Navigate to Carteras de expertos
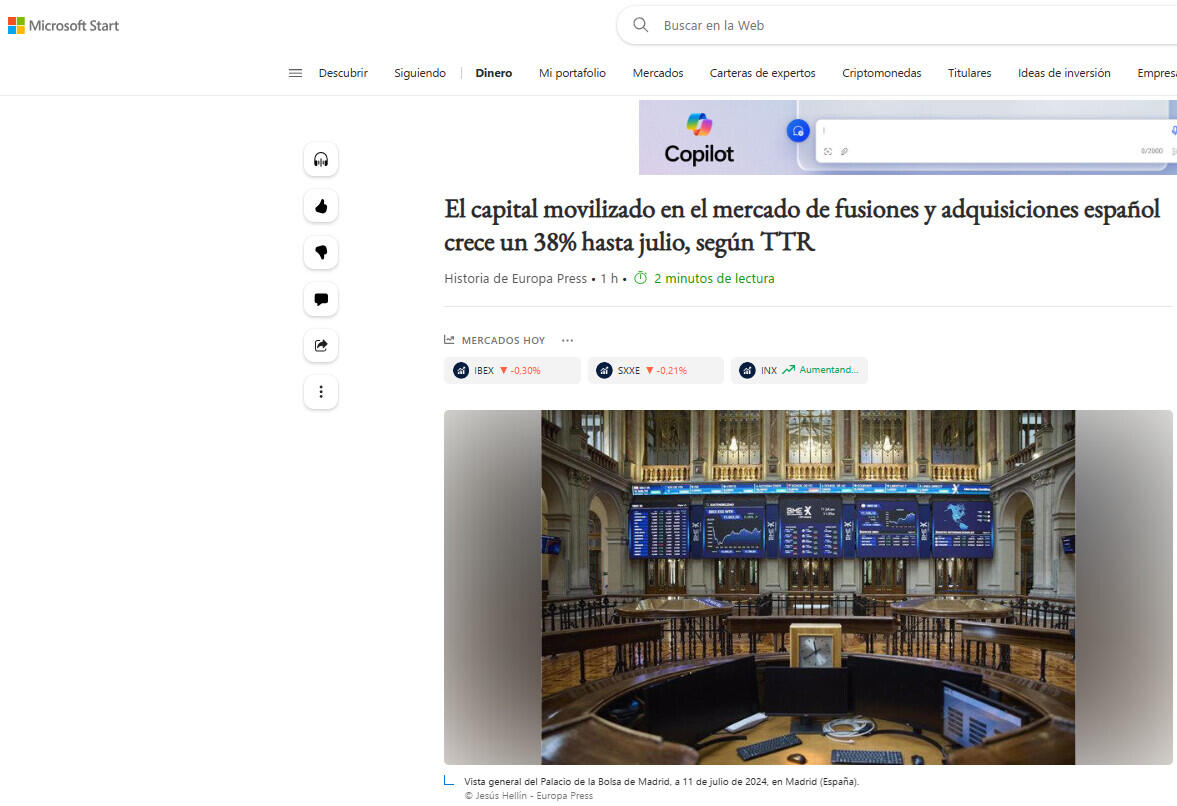The height and width of the screenshot is (806, 1177). pos(762,73)
